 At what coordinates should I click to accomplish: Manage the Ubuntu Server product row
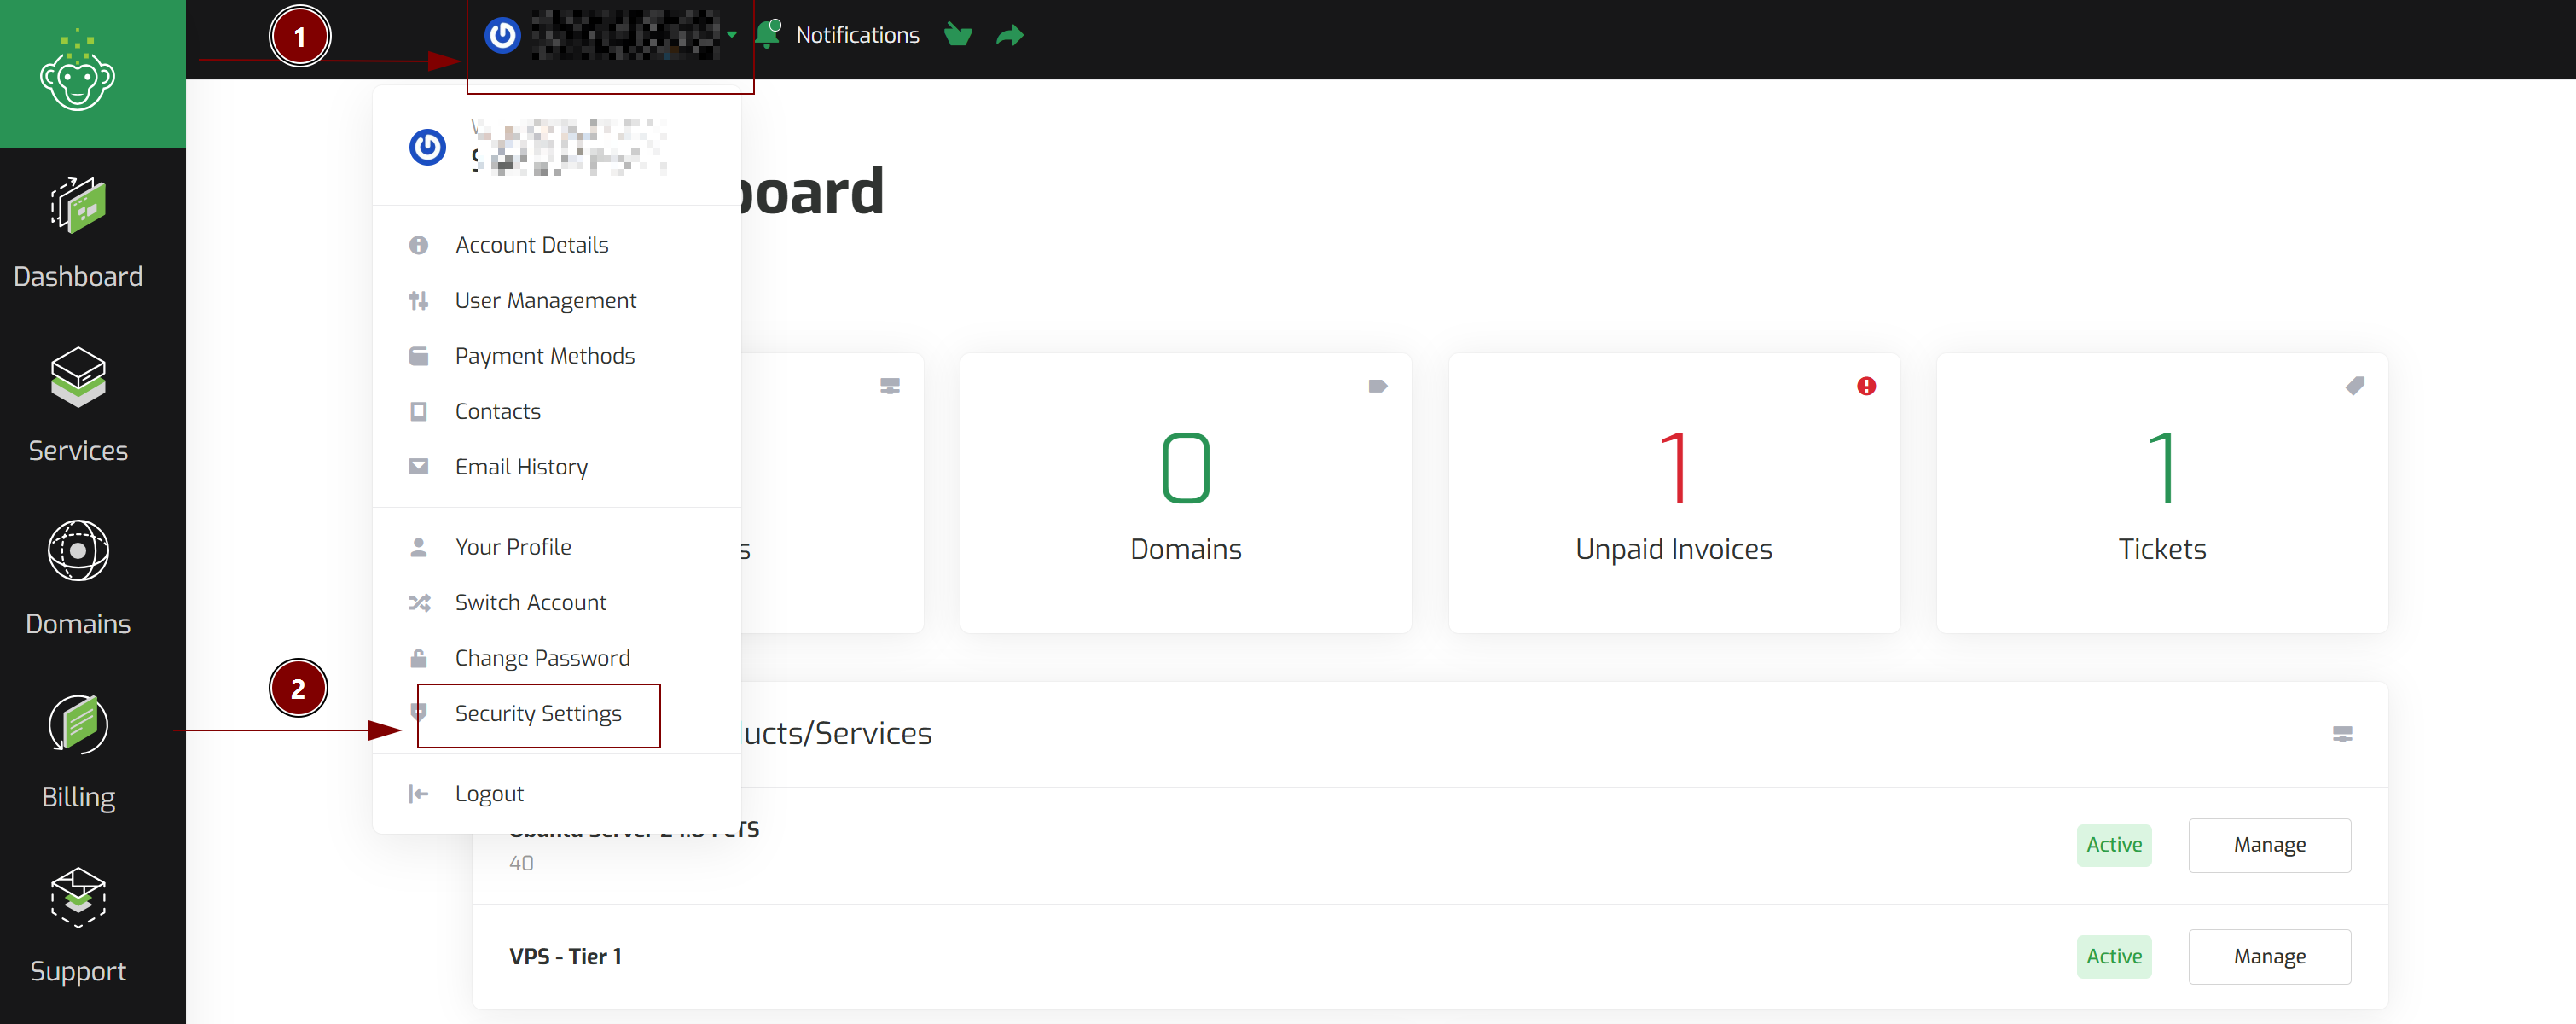pyautogui.click(x=2269, y=845)
